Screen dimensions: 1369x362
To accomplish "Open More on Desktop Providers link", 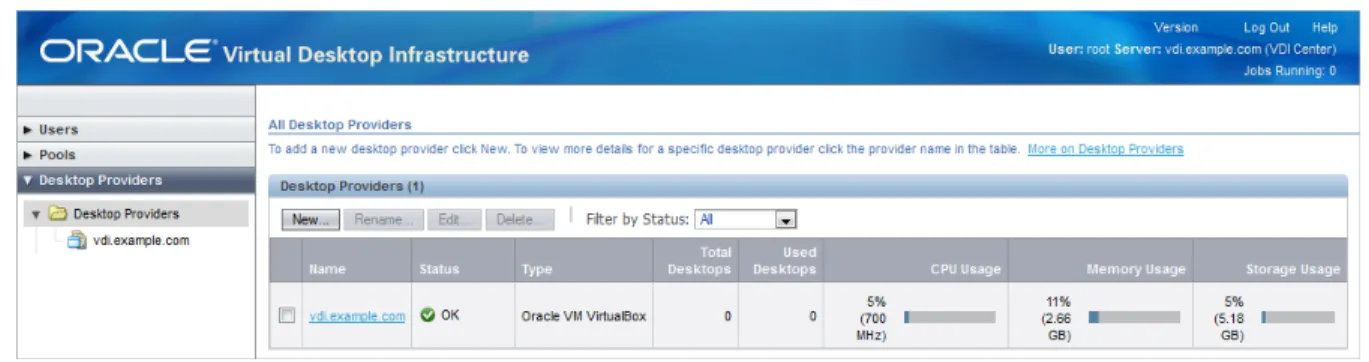I will pos(1105,149).
